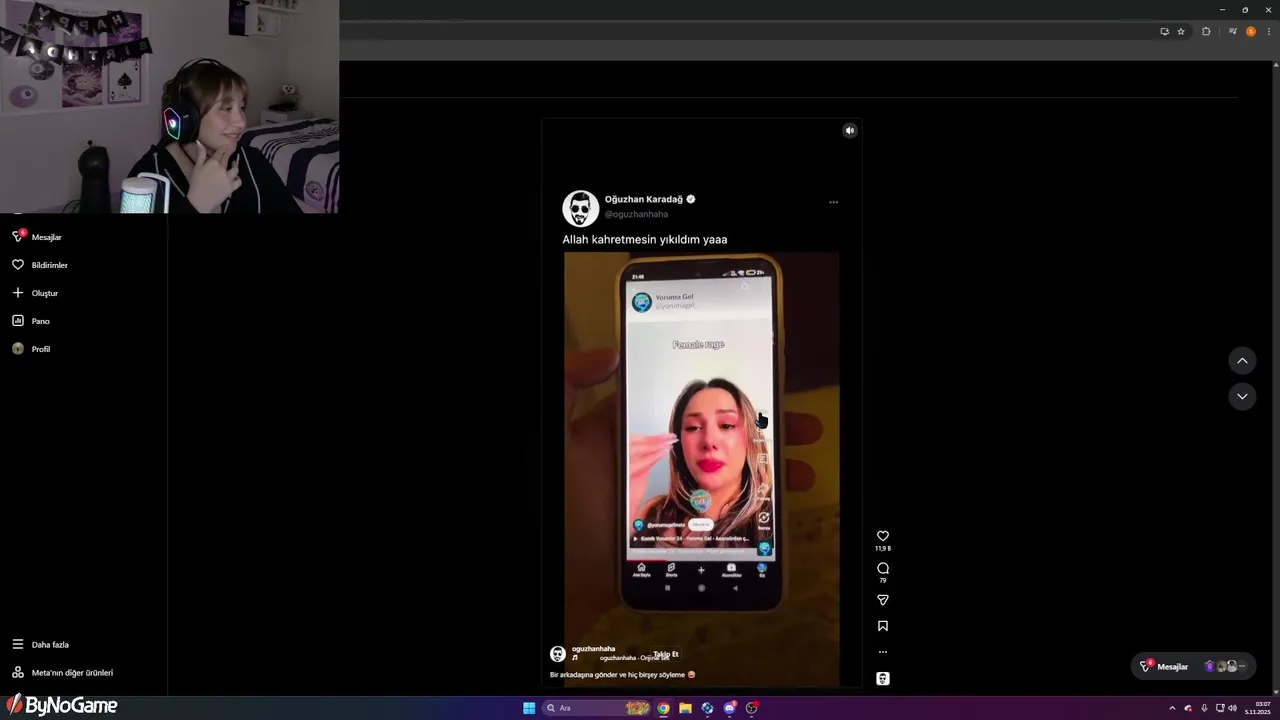Screen dimensions: 1280x720
Task: Click the reel comment count 79
Action: point(883,581)
